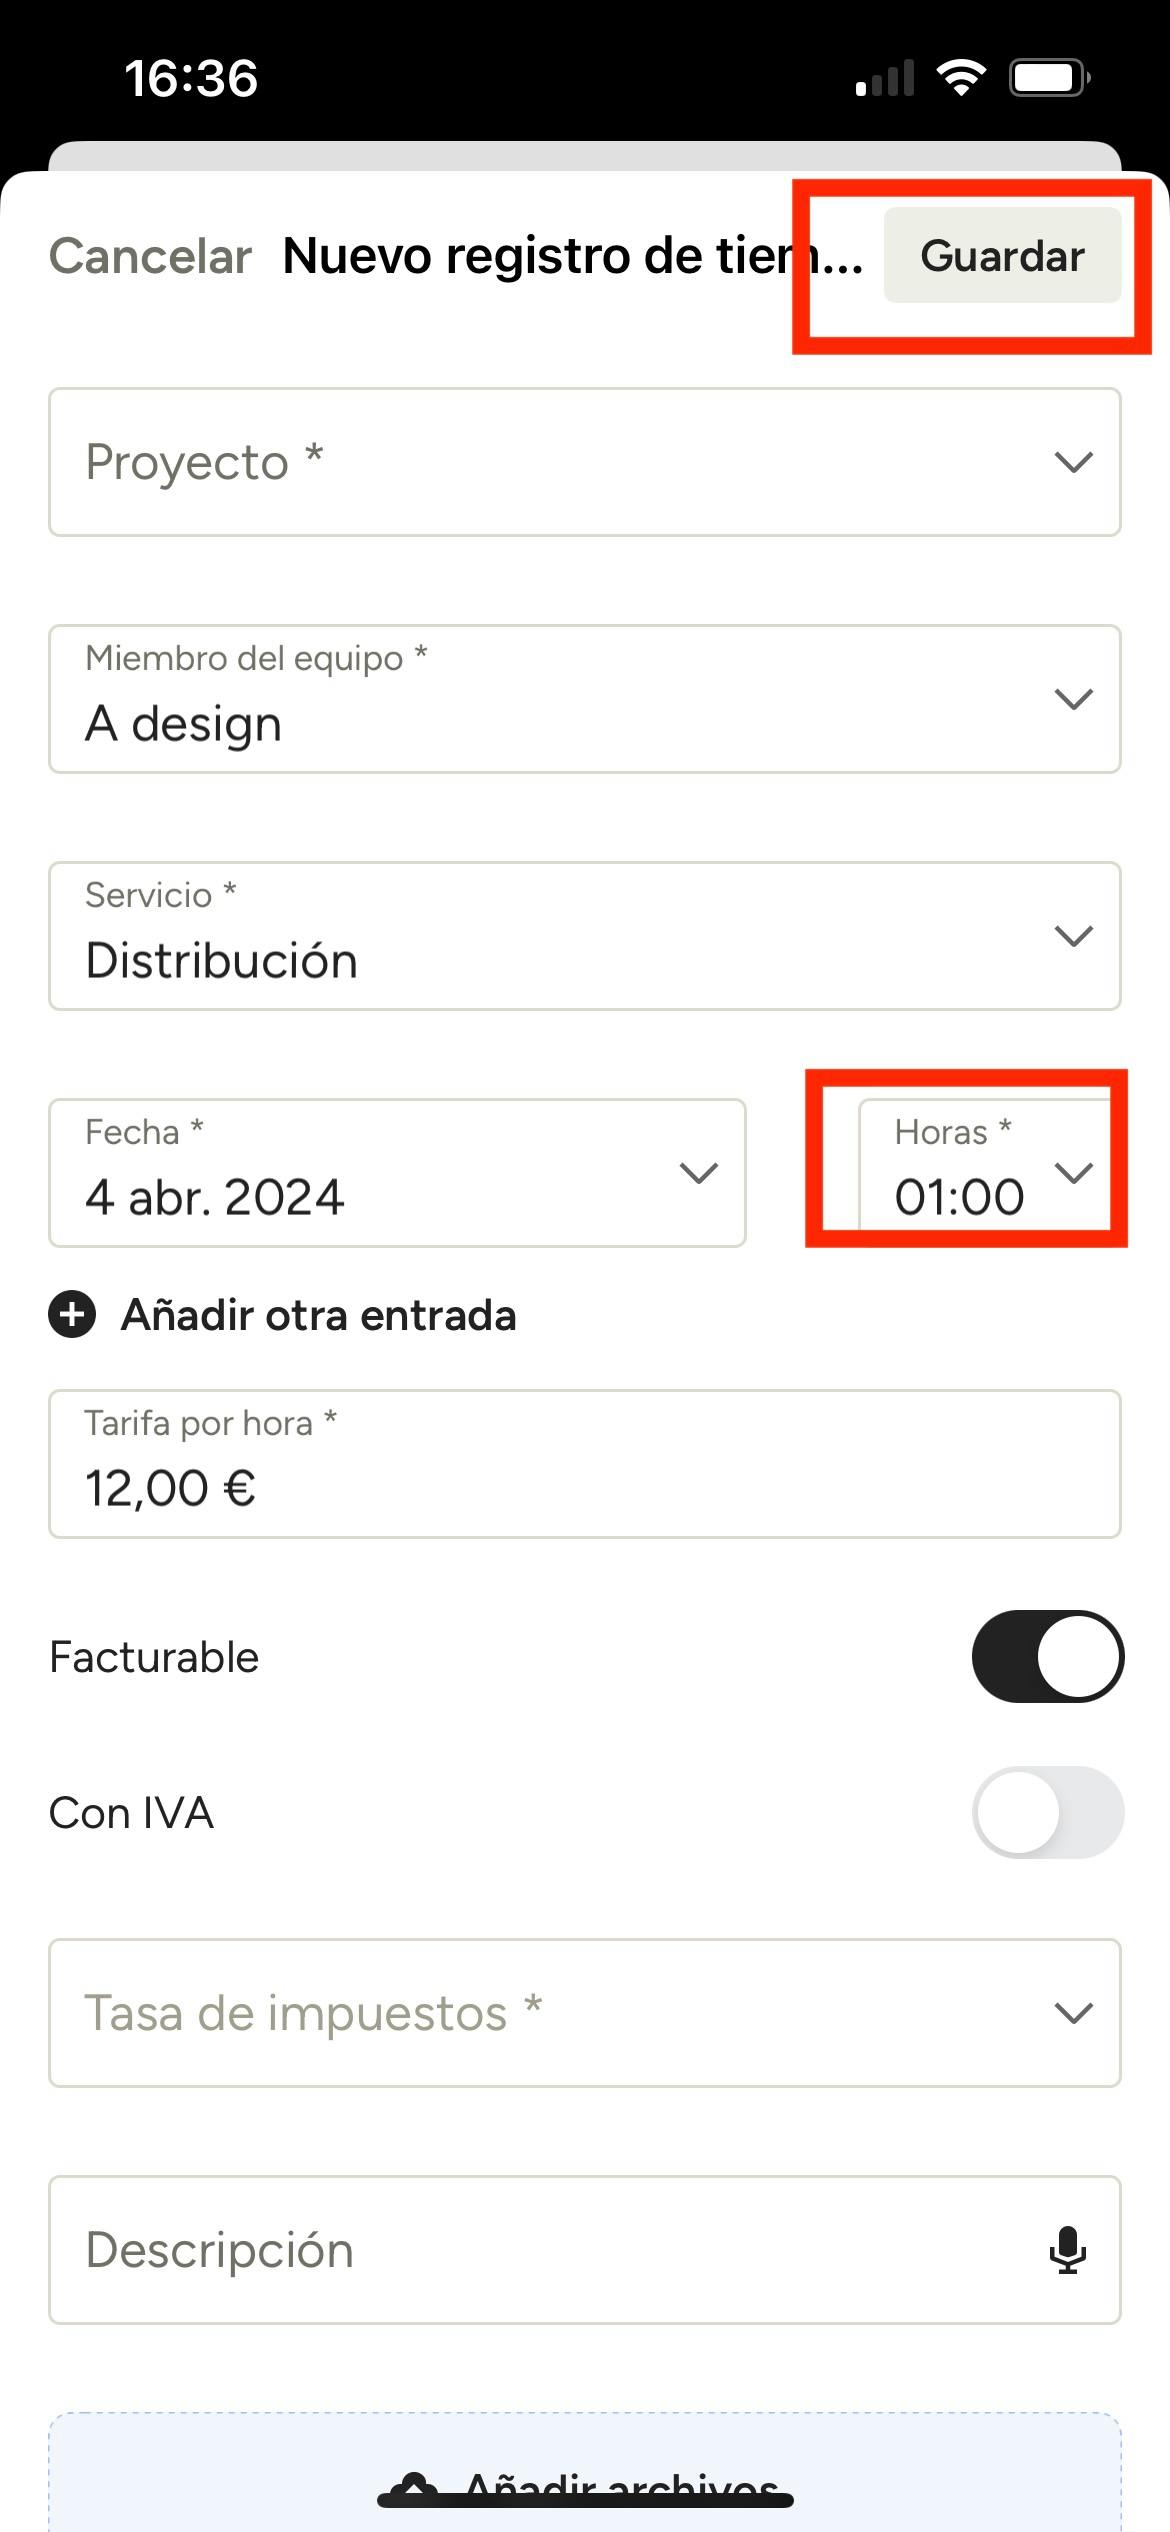The height and width of the screenshot is (2532, 1170).
Task: Tap the microphone icon in Descripción
Action: click(1067, 2250)
